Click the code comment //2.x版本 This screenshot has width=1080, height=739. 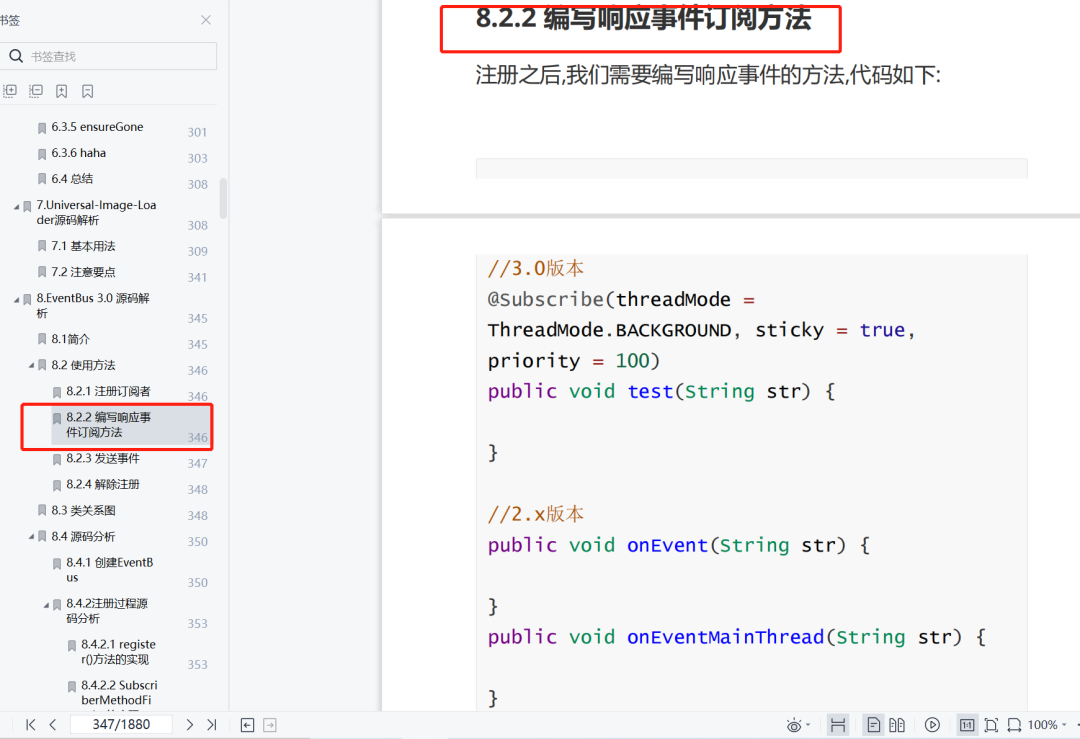tap(535, 514)
